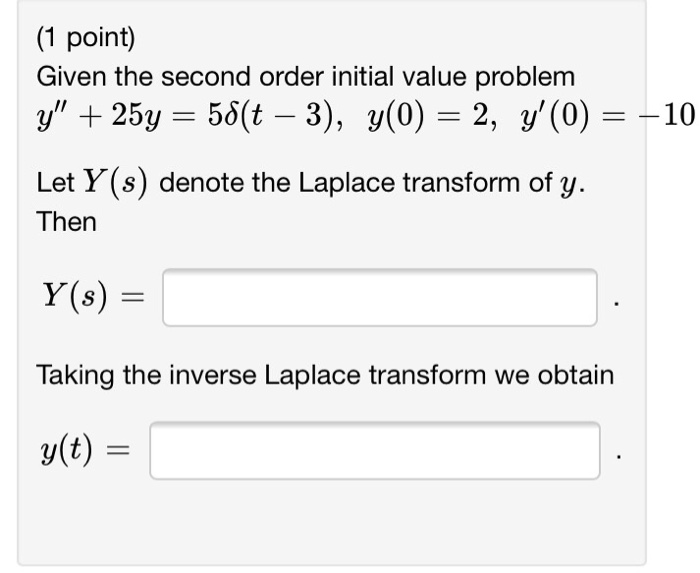Screen dimensions: 700x573
Task: Click "denote the Laplace transform of" text
Action: [355, 183]
